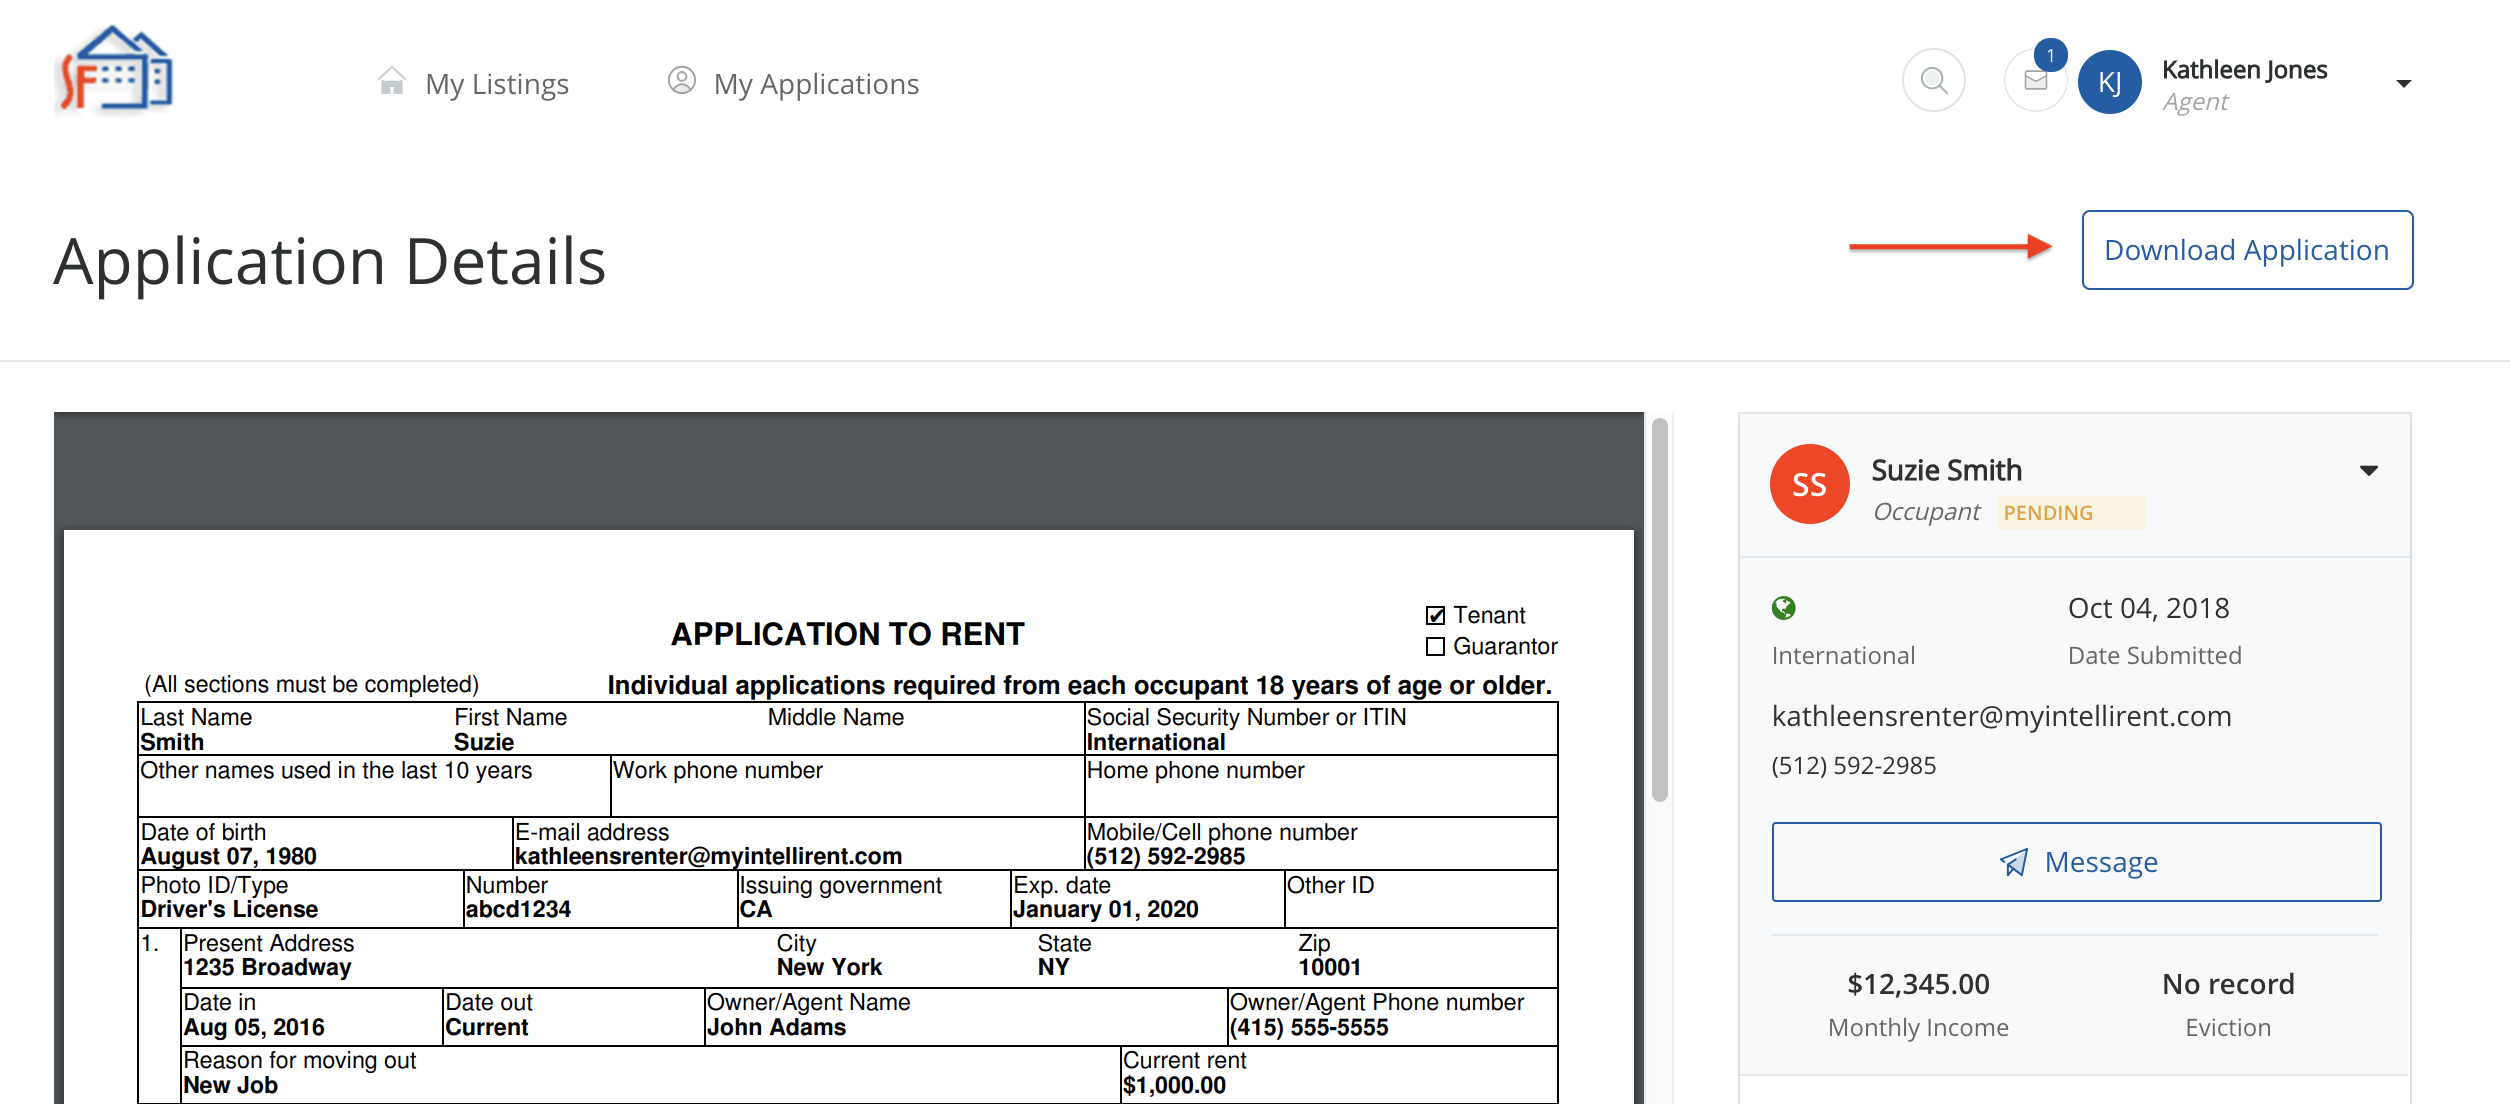Open the My Listings menu
Viewport: 2510px width, 1104px height.
pos(496,84)
